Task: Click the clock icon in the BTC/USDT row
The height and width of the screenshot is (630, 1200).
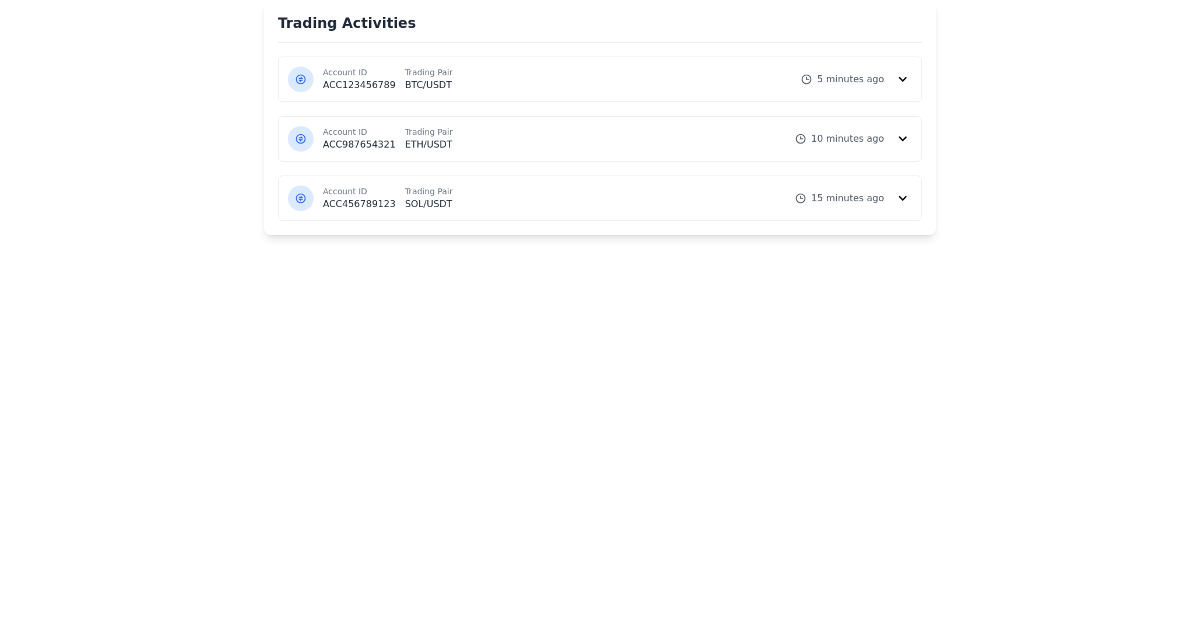Action: (x=806, y=79)
